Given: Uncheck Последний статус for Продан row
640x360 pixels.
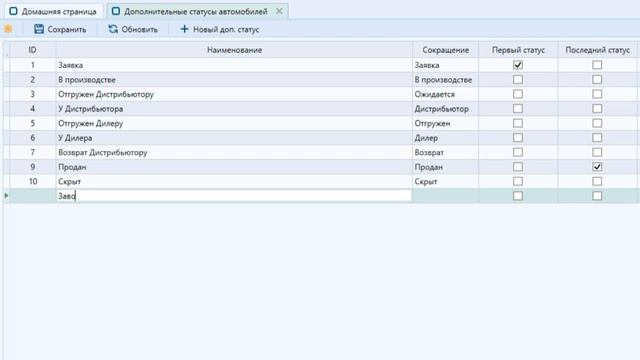Looking at the screenshot, I should pyautogui.click(x=597, y=167).
